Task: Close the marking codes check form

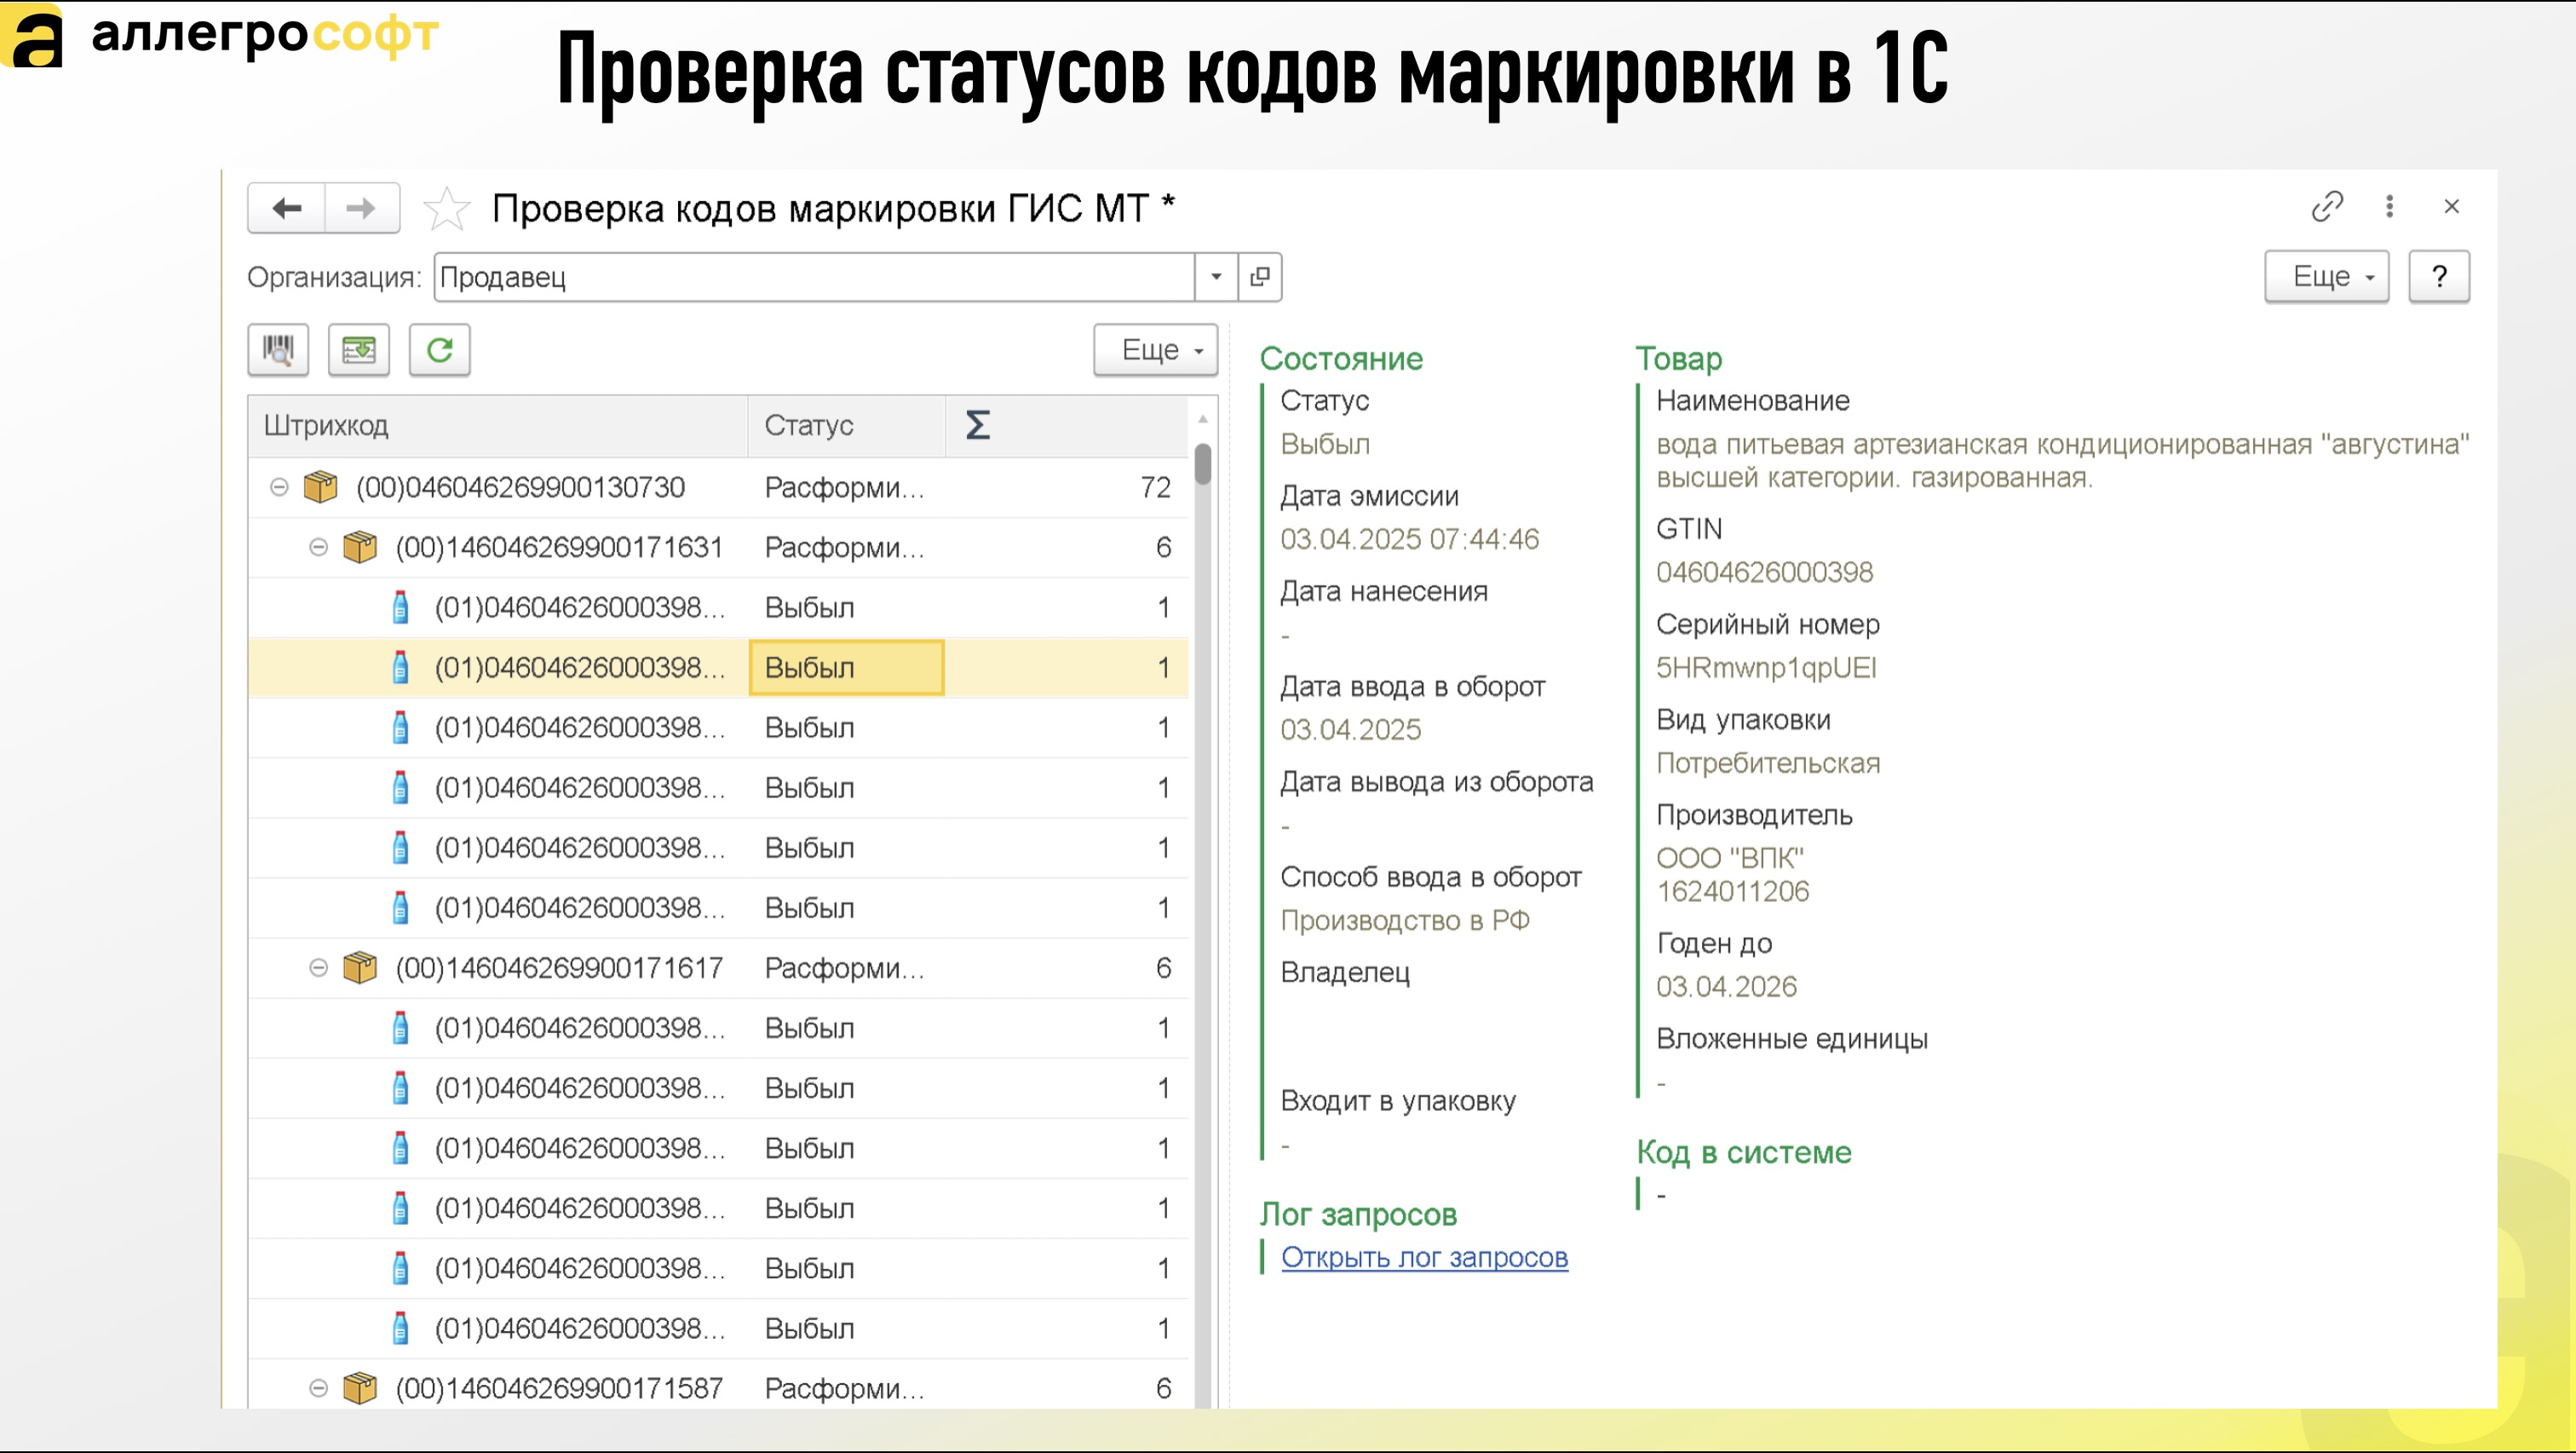Action: pos(2452,206)
